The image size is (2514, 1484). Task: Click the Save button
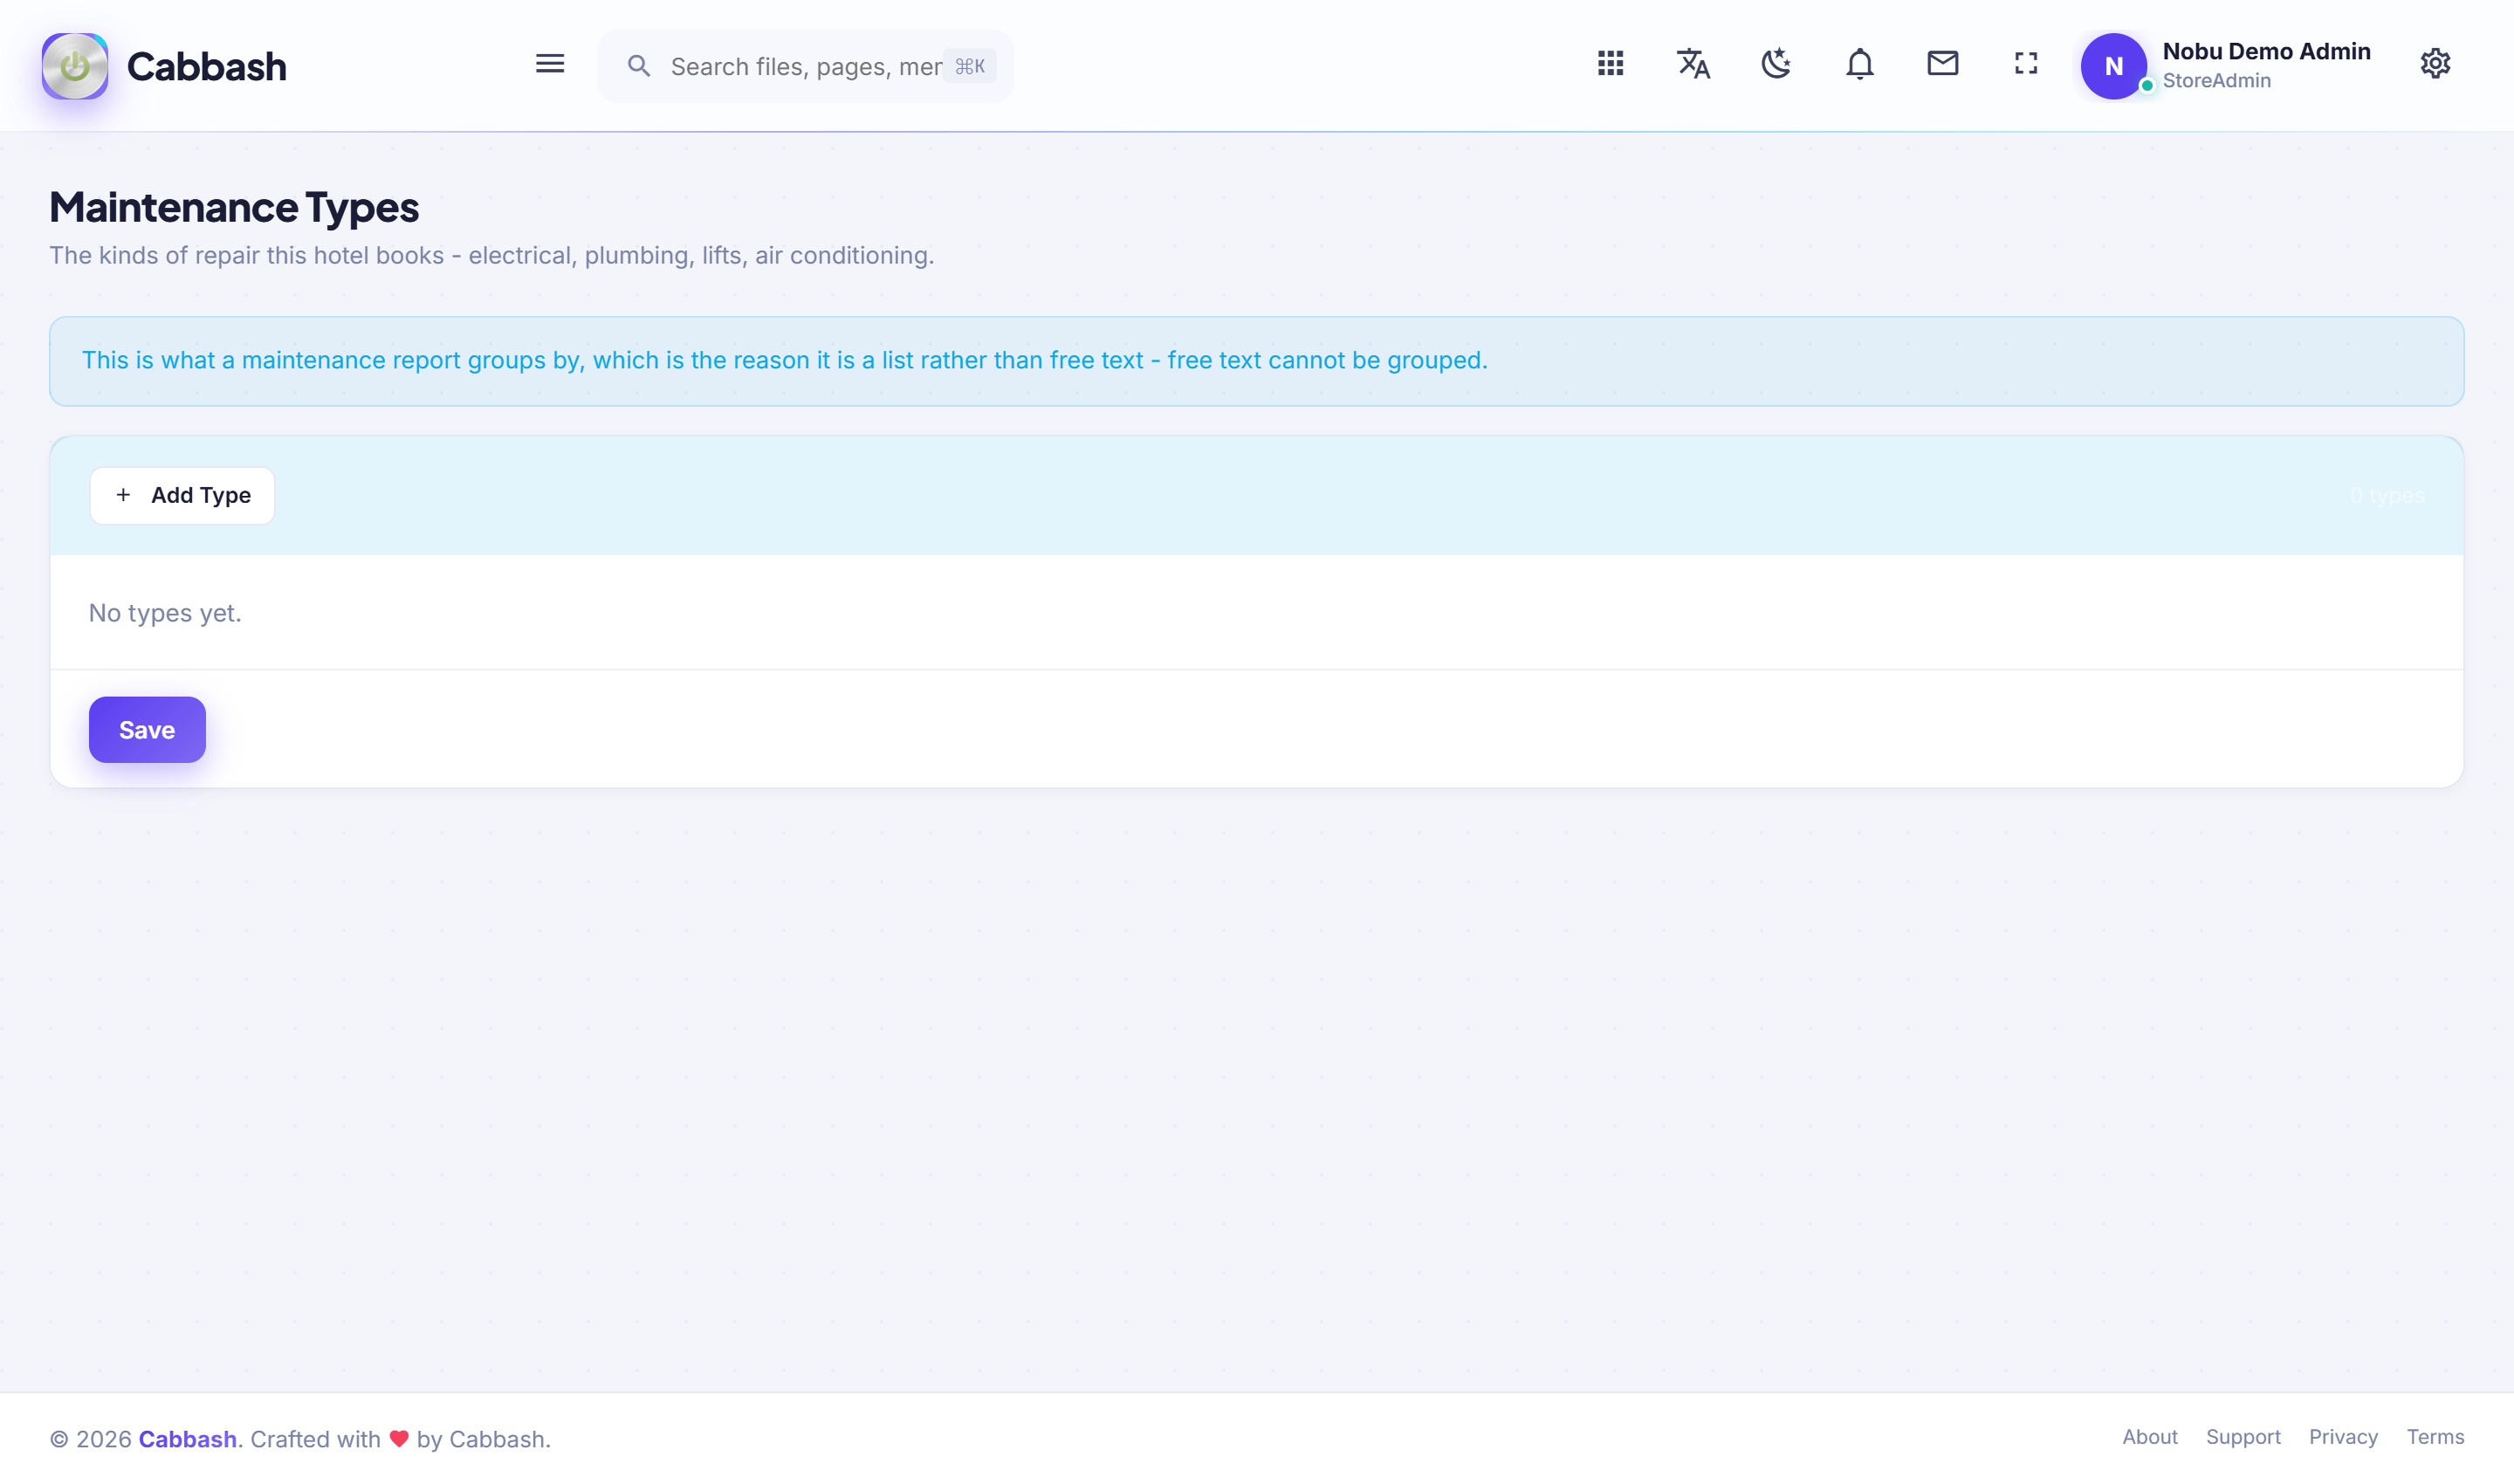147,730
